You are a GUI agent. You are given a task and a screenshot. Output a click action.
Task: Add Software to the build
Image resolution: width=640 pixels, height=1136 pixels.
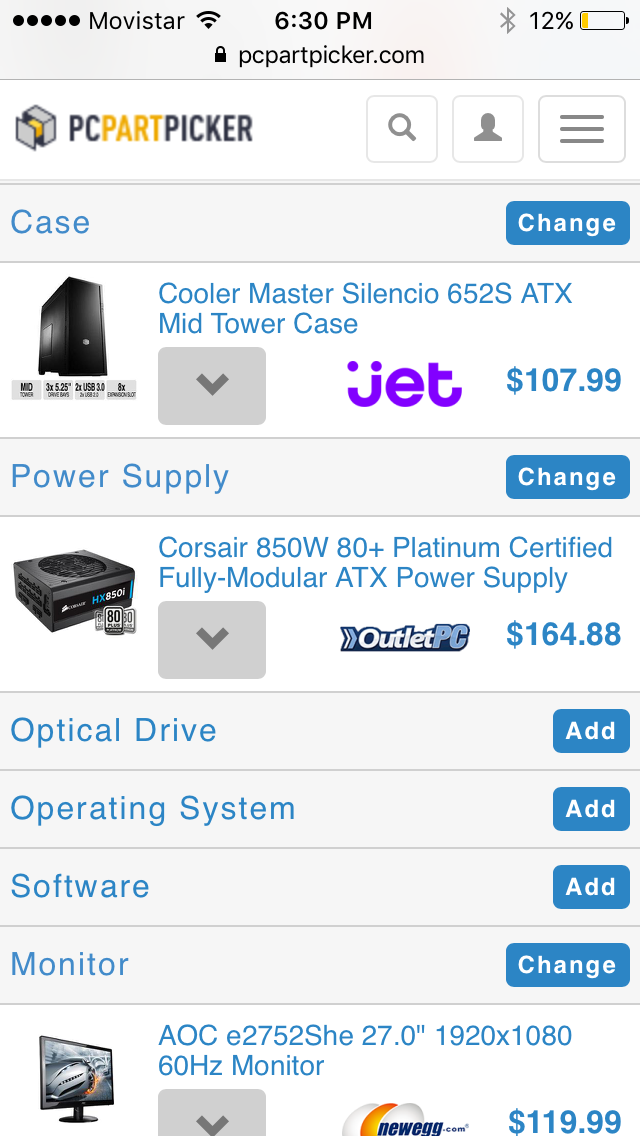[591, 887]
